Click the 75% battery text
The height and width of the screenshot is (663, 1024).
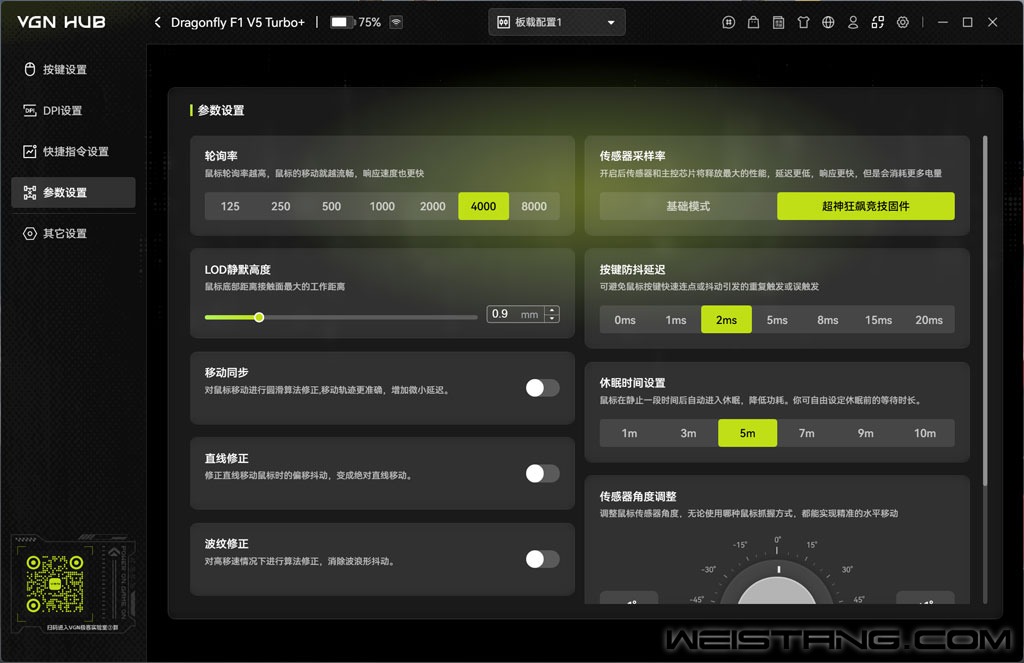(x=370, y=22)
